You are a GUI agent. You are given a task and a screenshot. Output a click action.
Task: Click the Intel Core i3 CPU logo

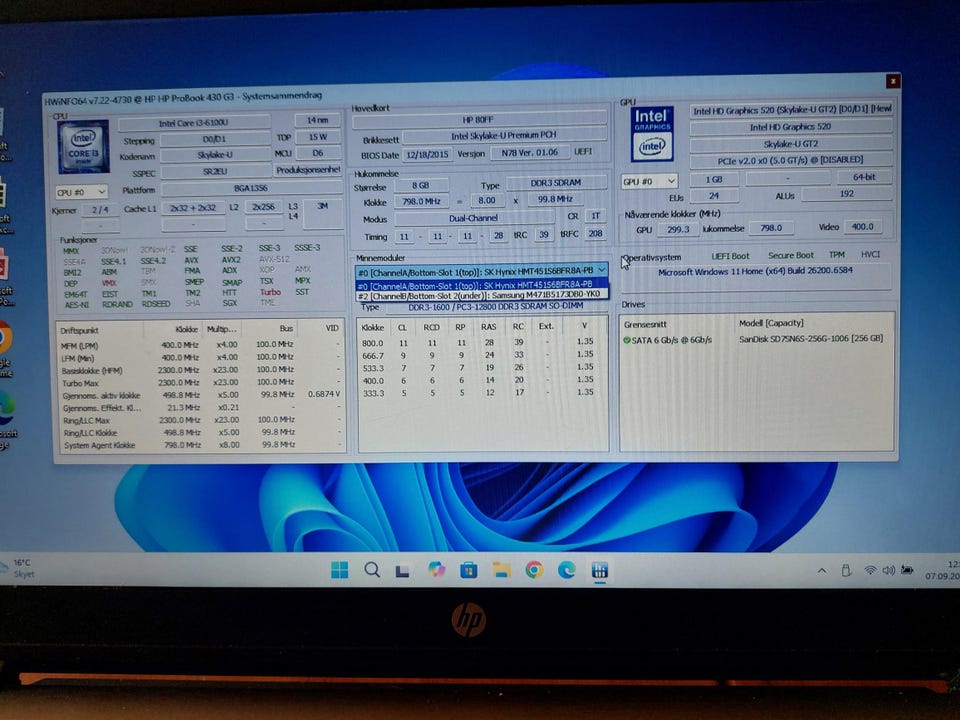tap(83, 146)
